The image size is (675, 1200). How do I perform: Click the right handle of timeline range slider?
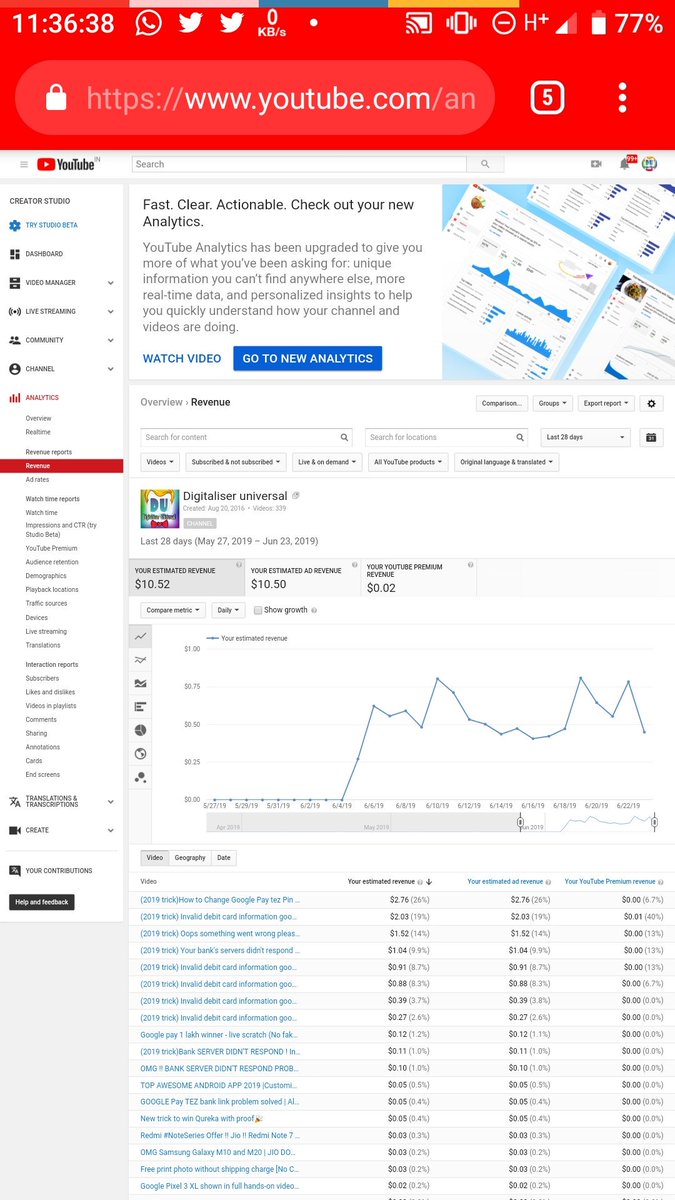(x=654, y=823)
